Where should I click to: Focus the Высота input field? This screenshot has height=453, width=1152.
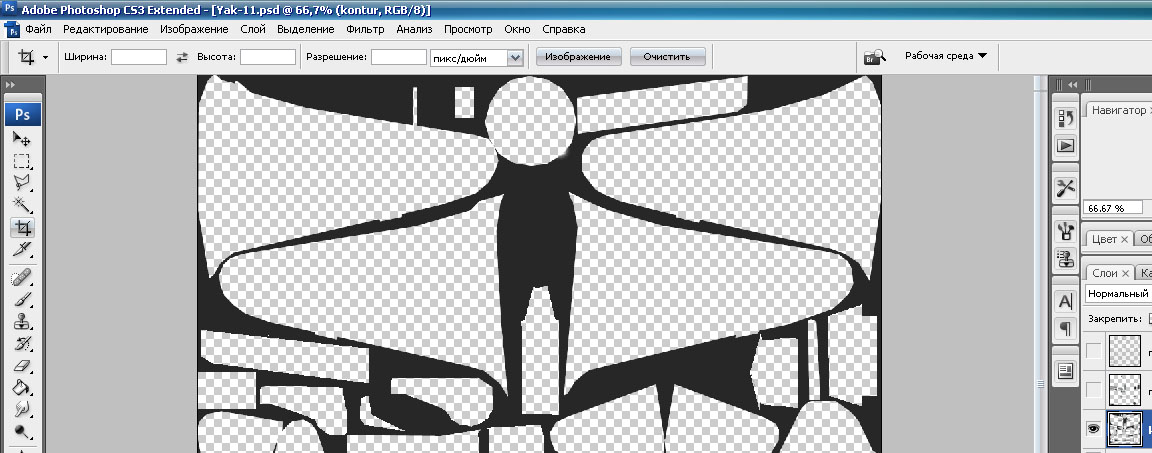(267, 57)
